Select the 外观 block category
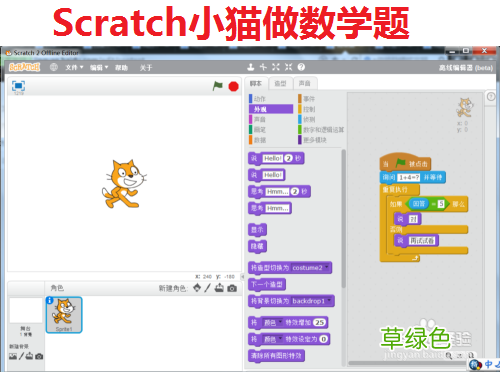The image size is (500, 372). 271,109
